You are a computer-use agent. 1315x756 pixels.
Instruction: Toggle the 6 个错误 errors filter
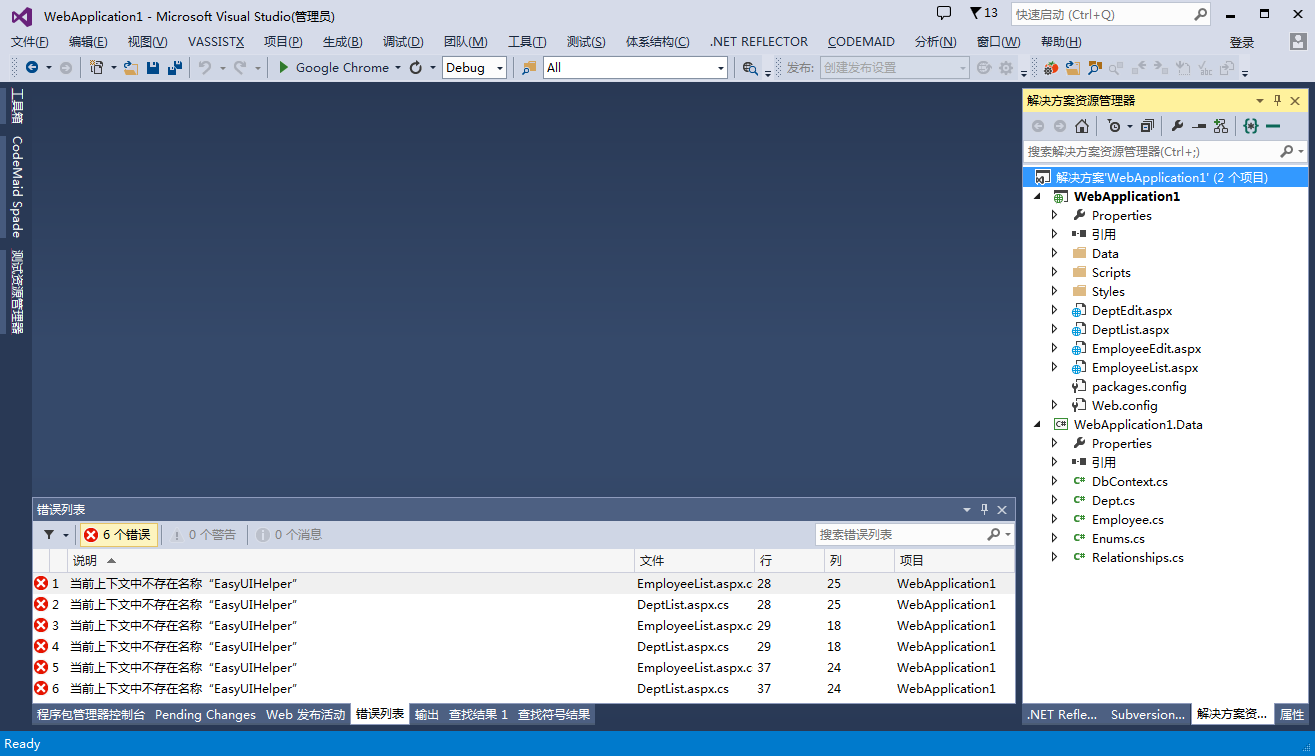pyautogui.click(x=118, y=535)
